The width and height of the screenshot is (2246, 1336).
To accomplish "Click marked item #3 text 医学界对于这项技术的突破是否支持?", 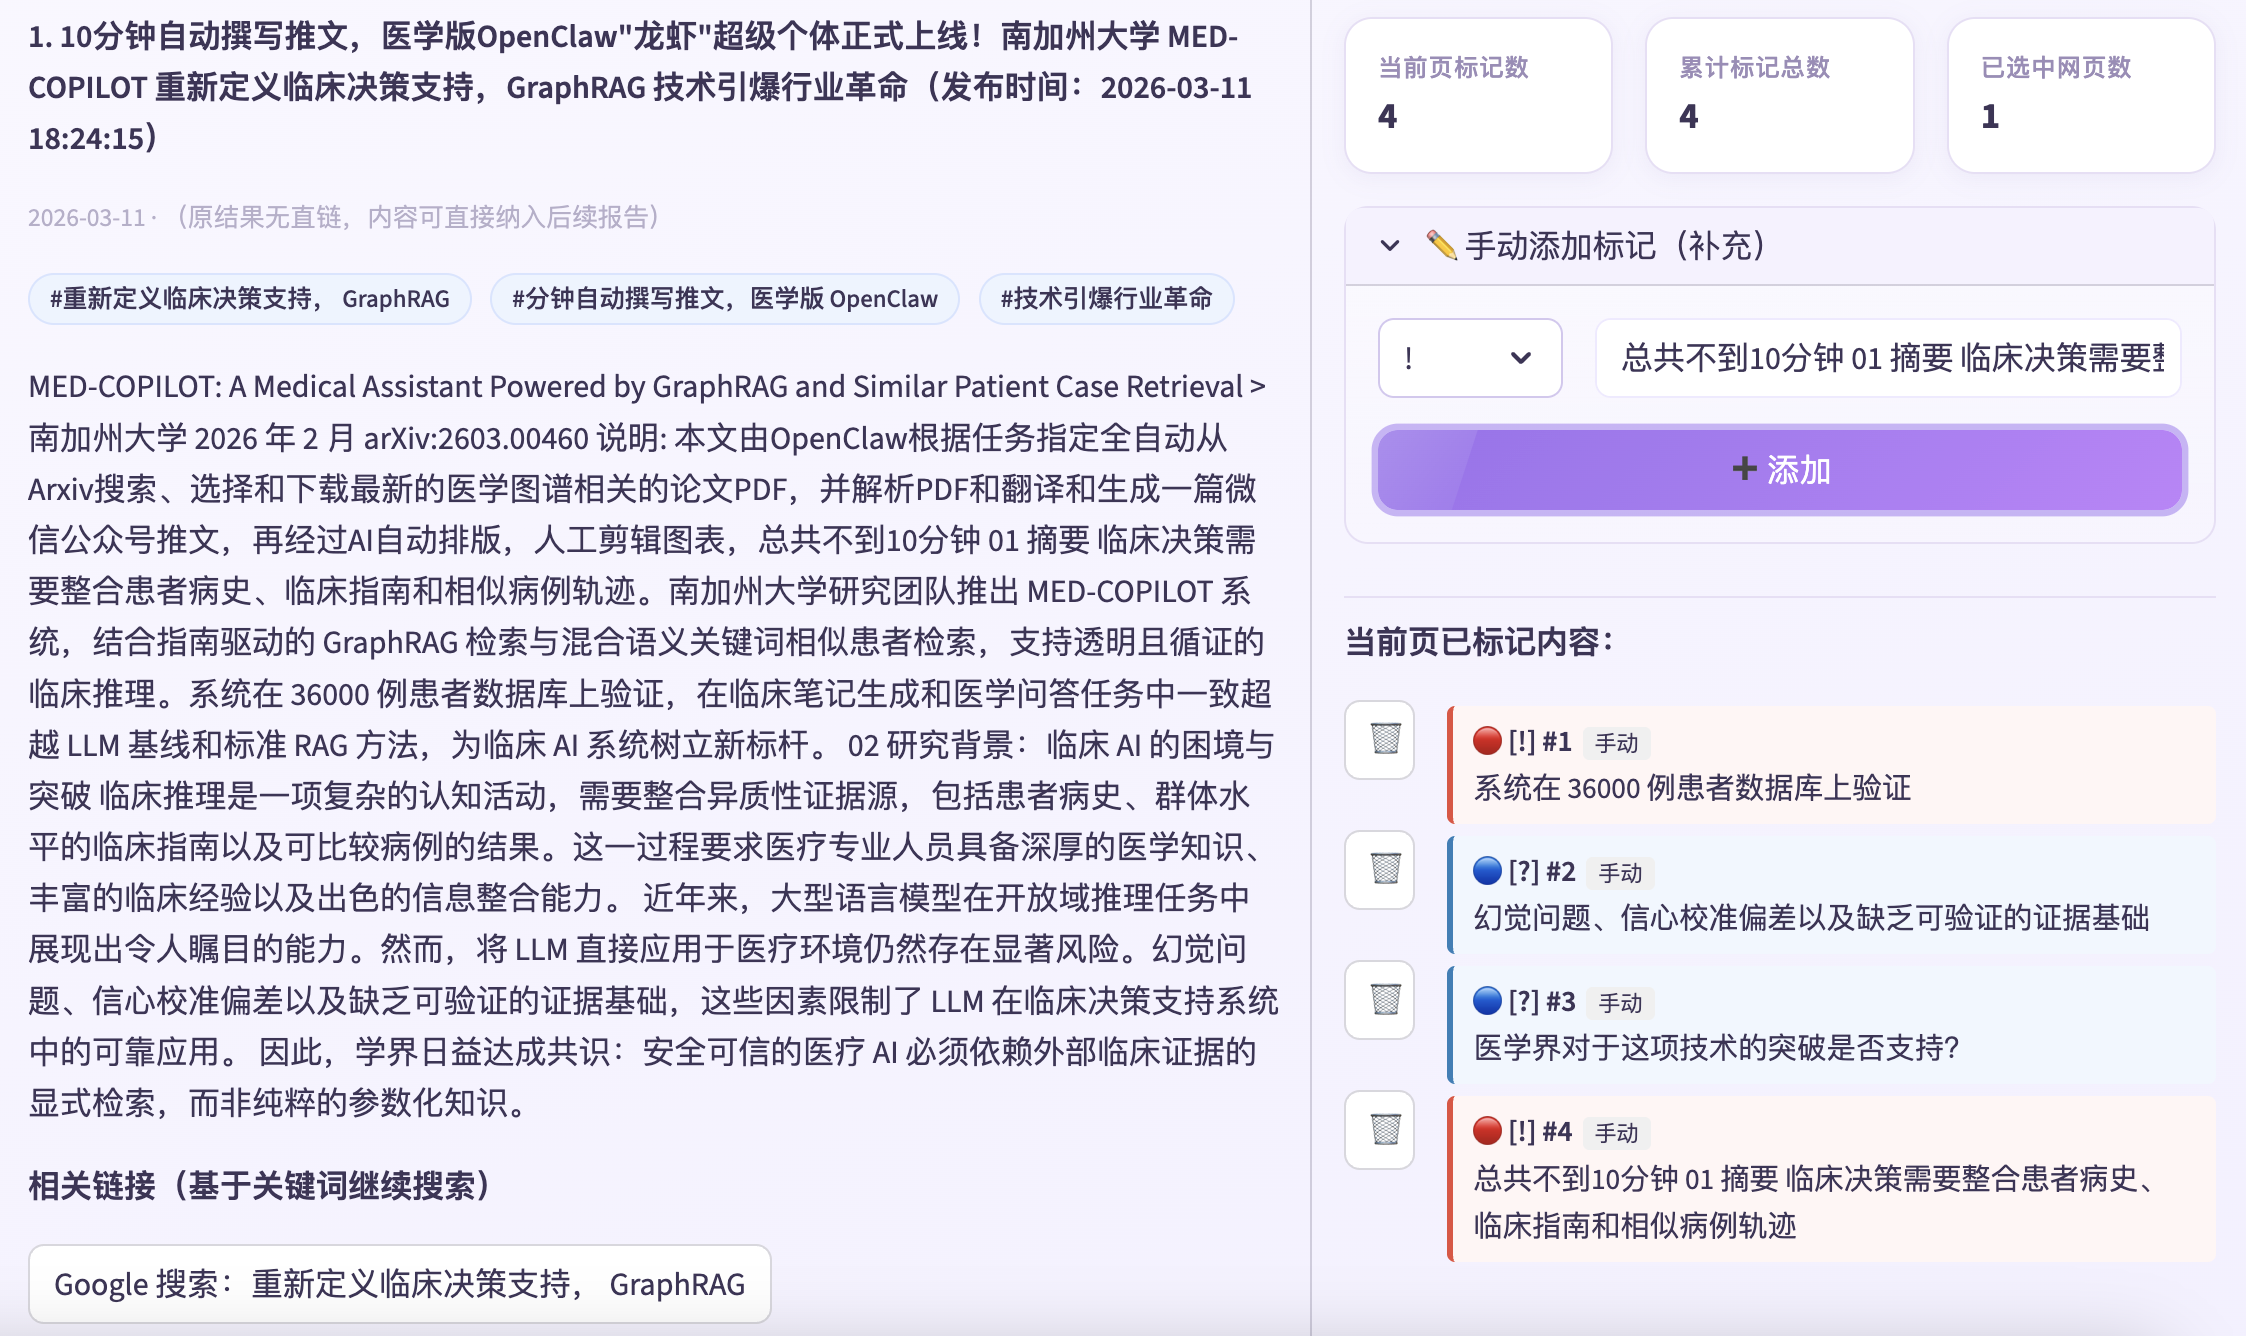I will pos(1716,1048).
